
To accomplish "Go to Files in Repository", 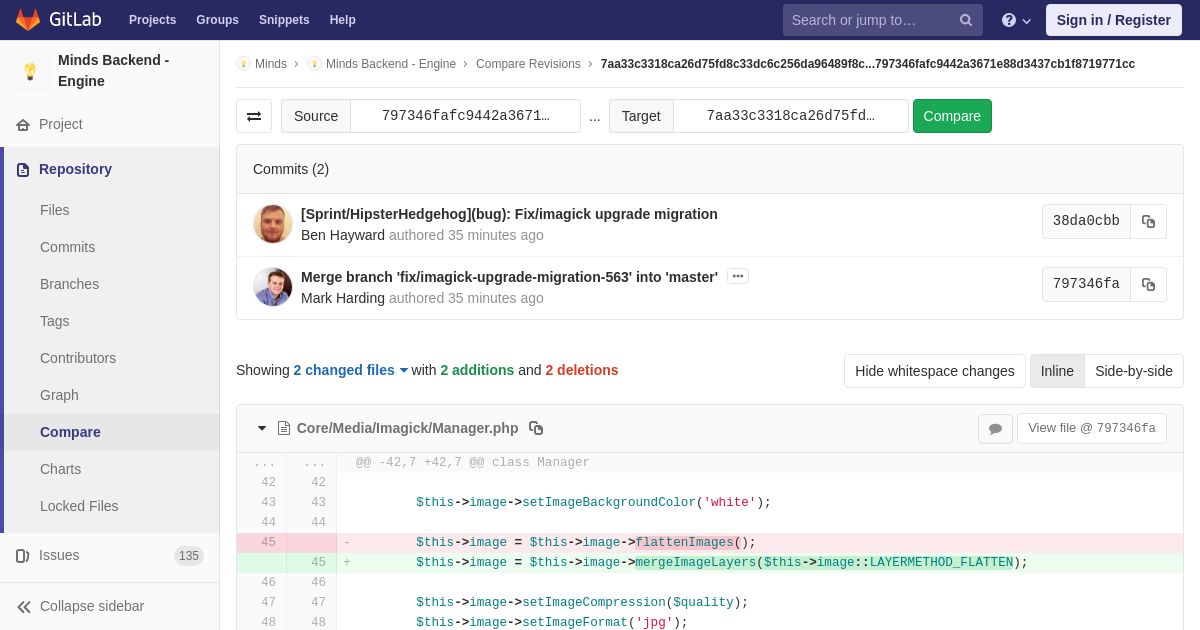I will (55, 210).
